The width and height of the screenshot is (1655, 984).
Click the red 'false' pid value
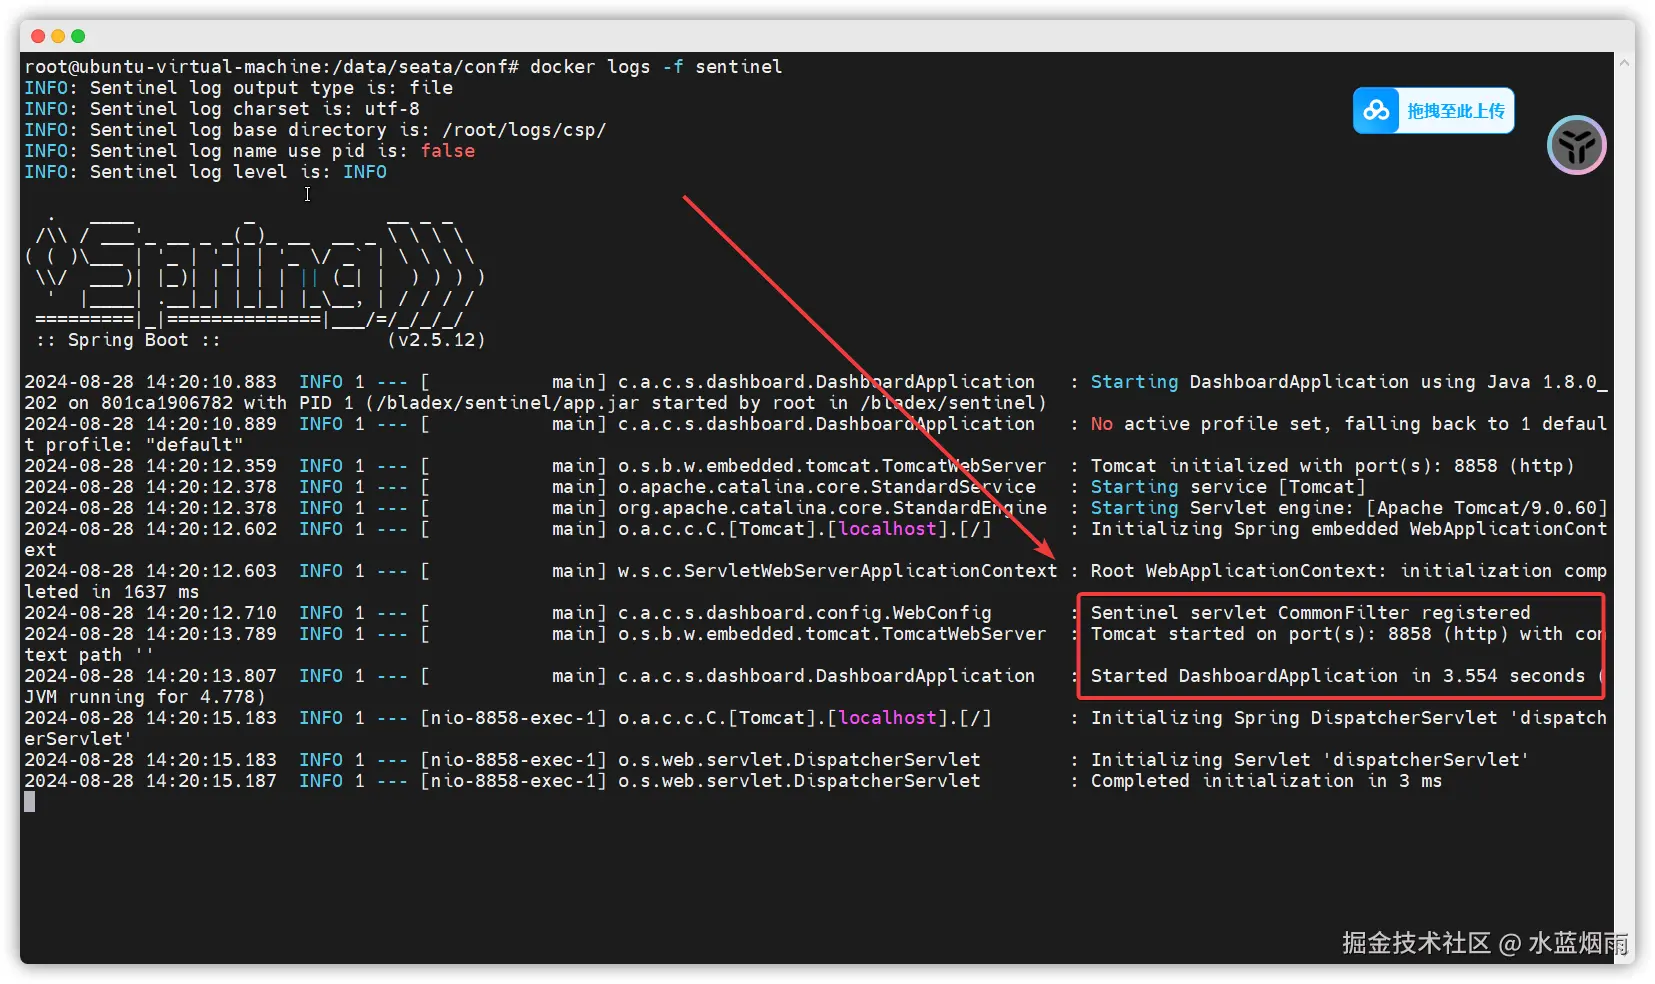448,151
